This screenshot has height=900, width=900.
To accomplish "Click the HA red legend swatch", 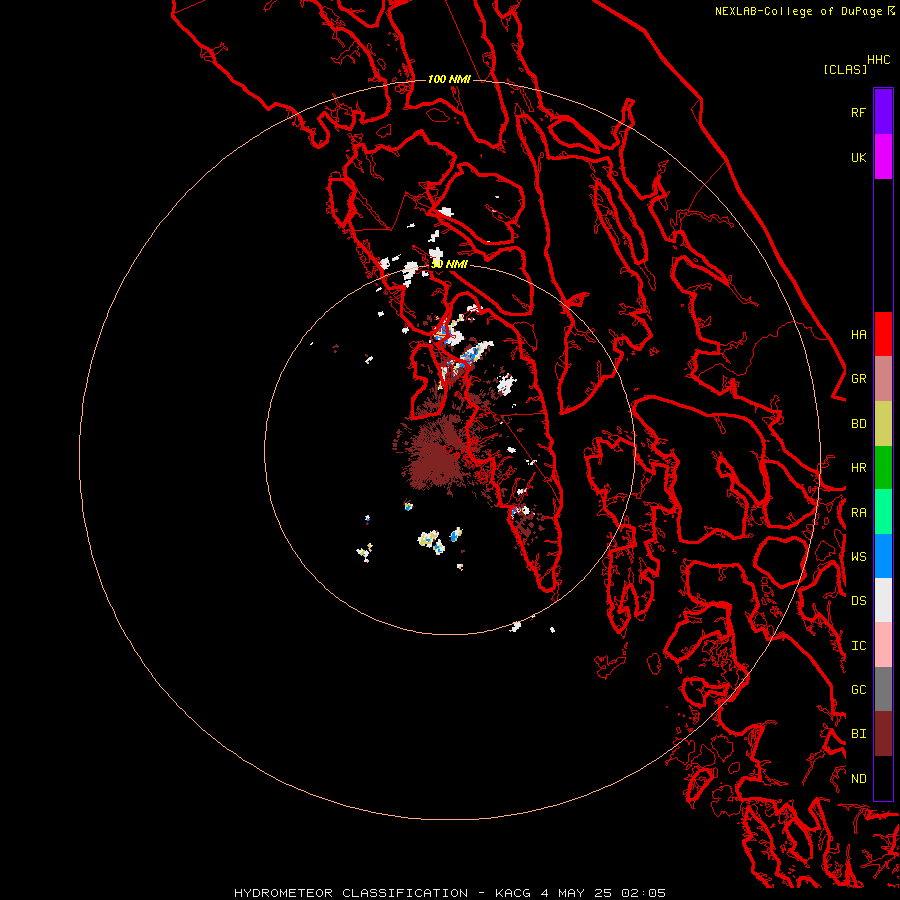I will pyautogui.click(x=883, y=334).
